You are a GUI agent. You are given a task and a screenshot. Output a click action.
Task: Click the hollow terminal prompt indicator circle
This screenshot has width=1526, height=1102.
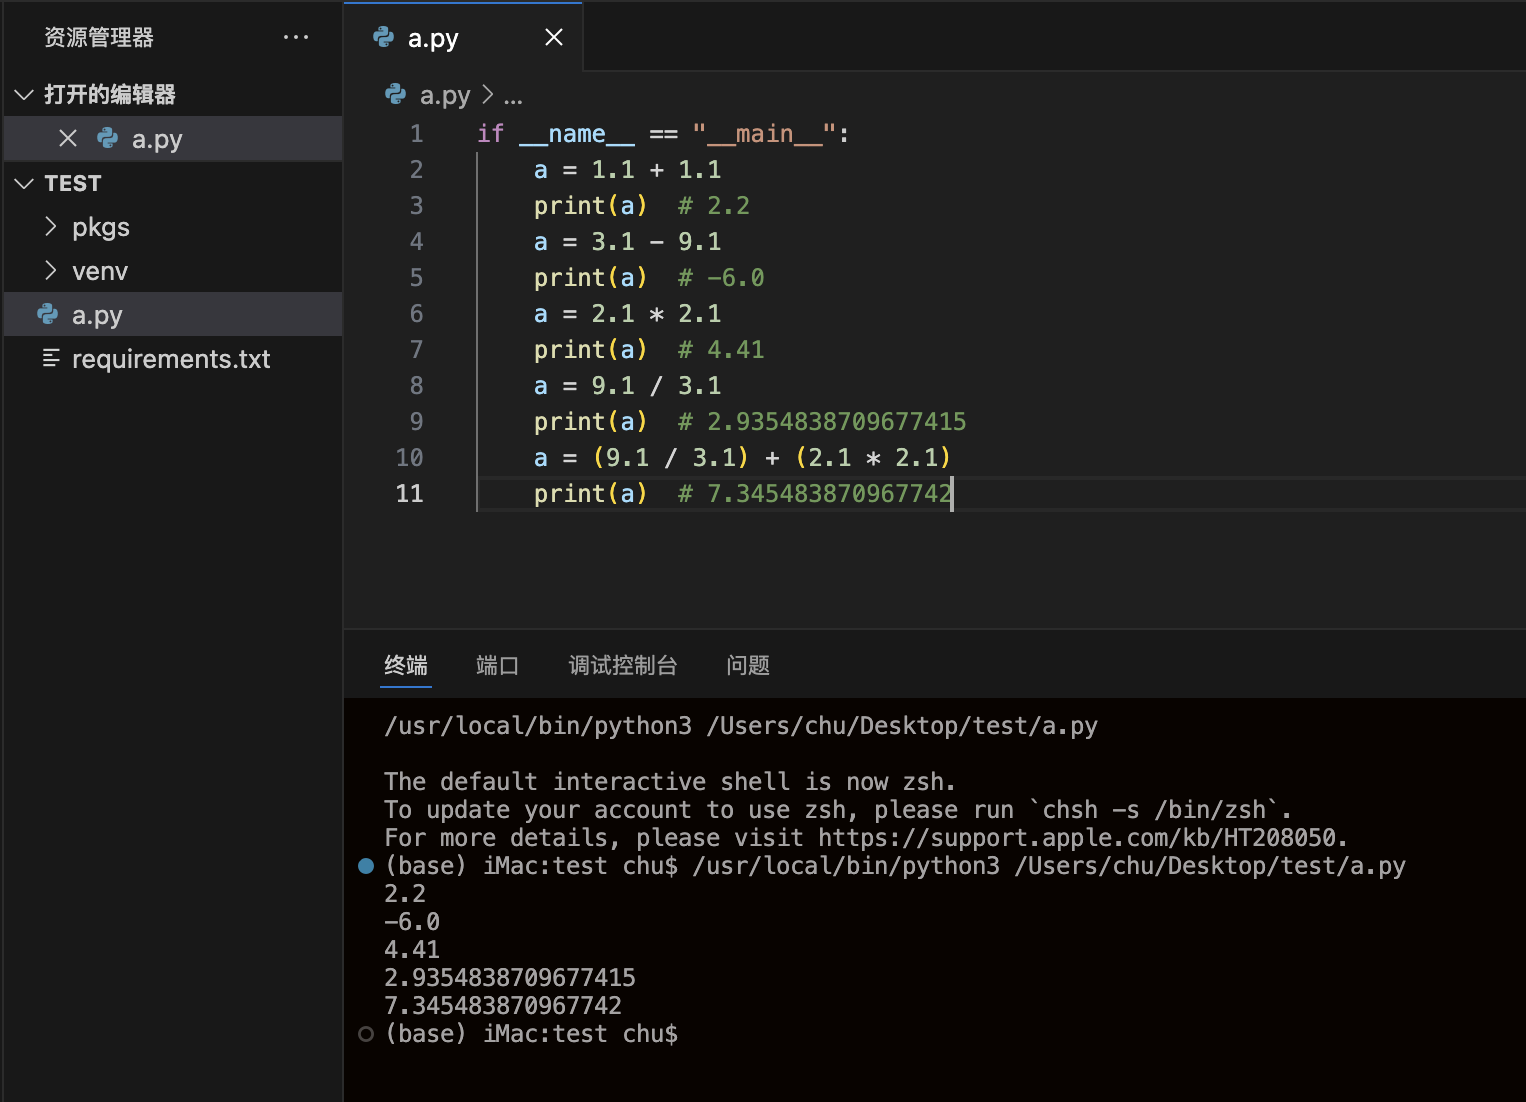tap(366, 1034)
